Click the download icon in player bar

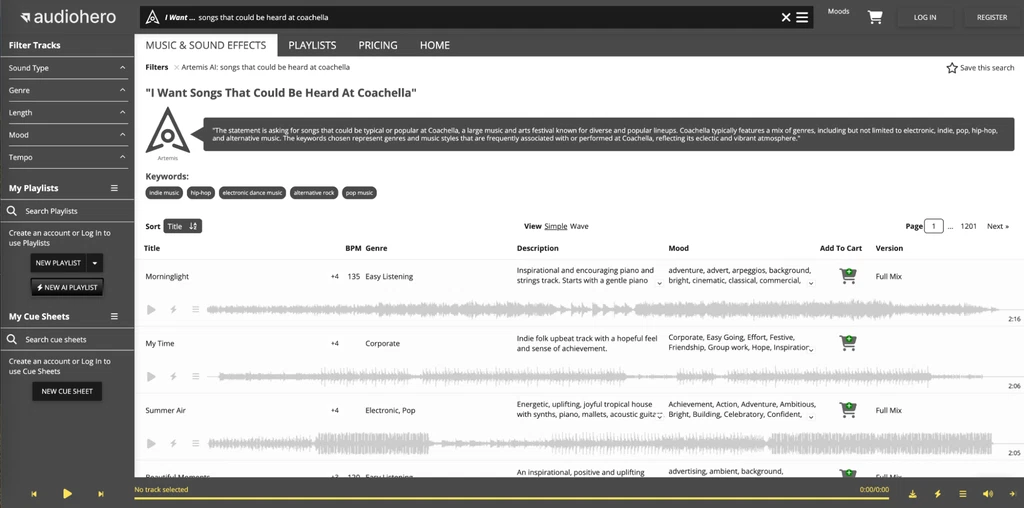[913, 493]
